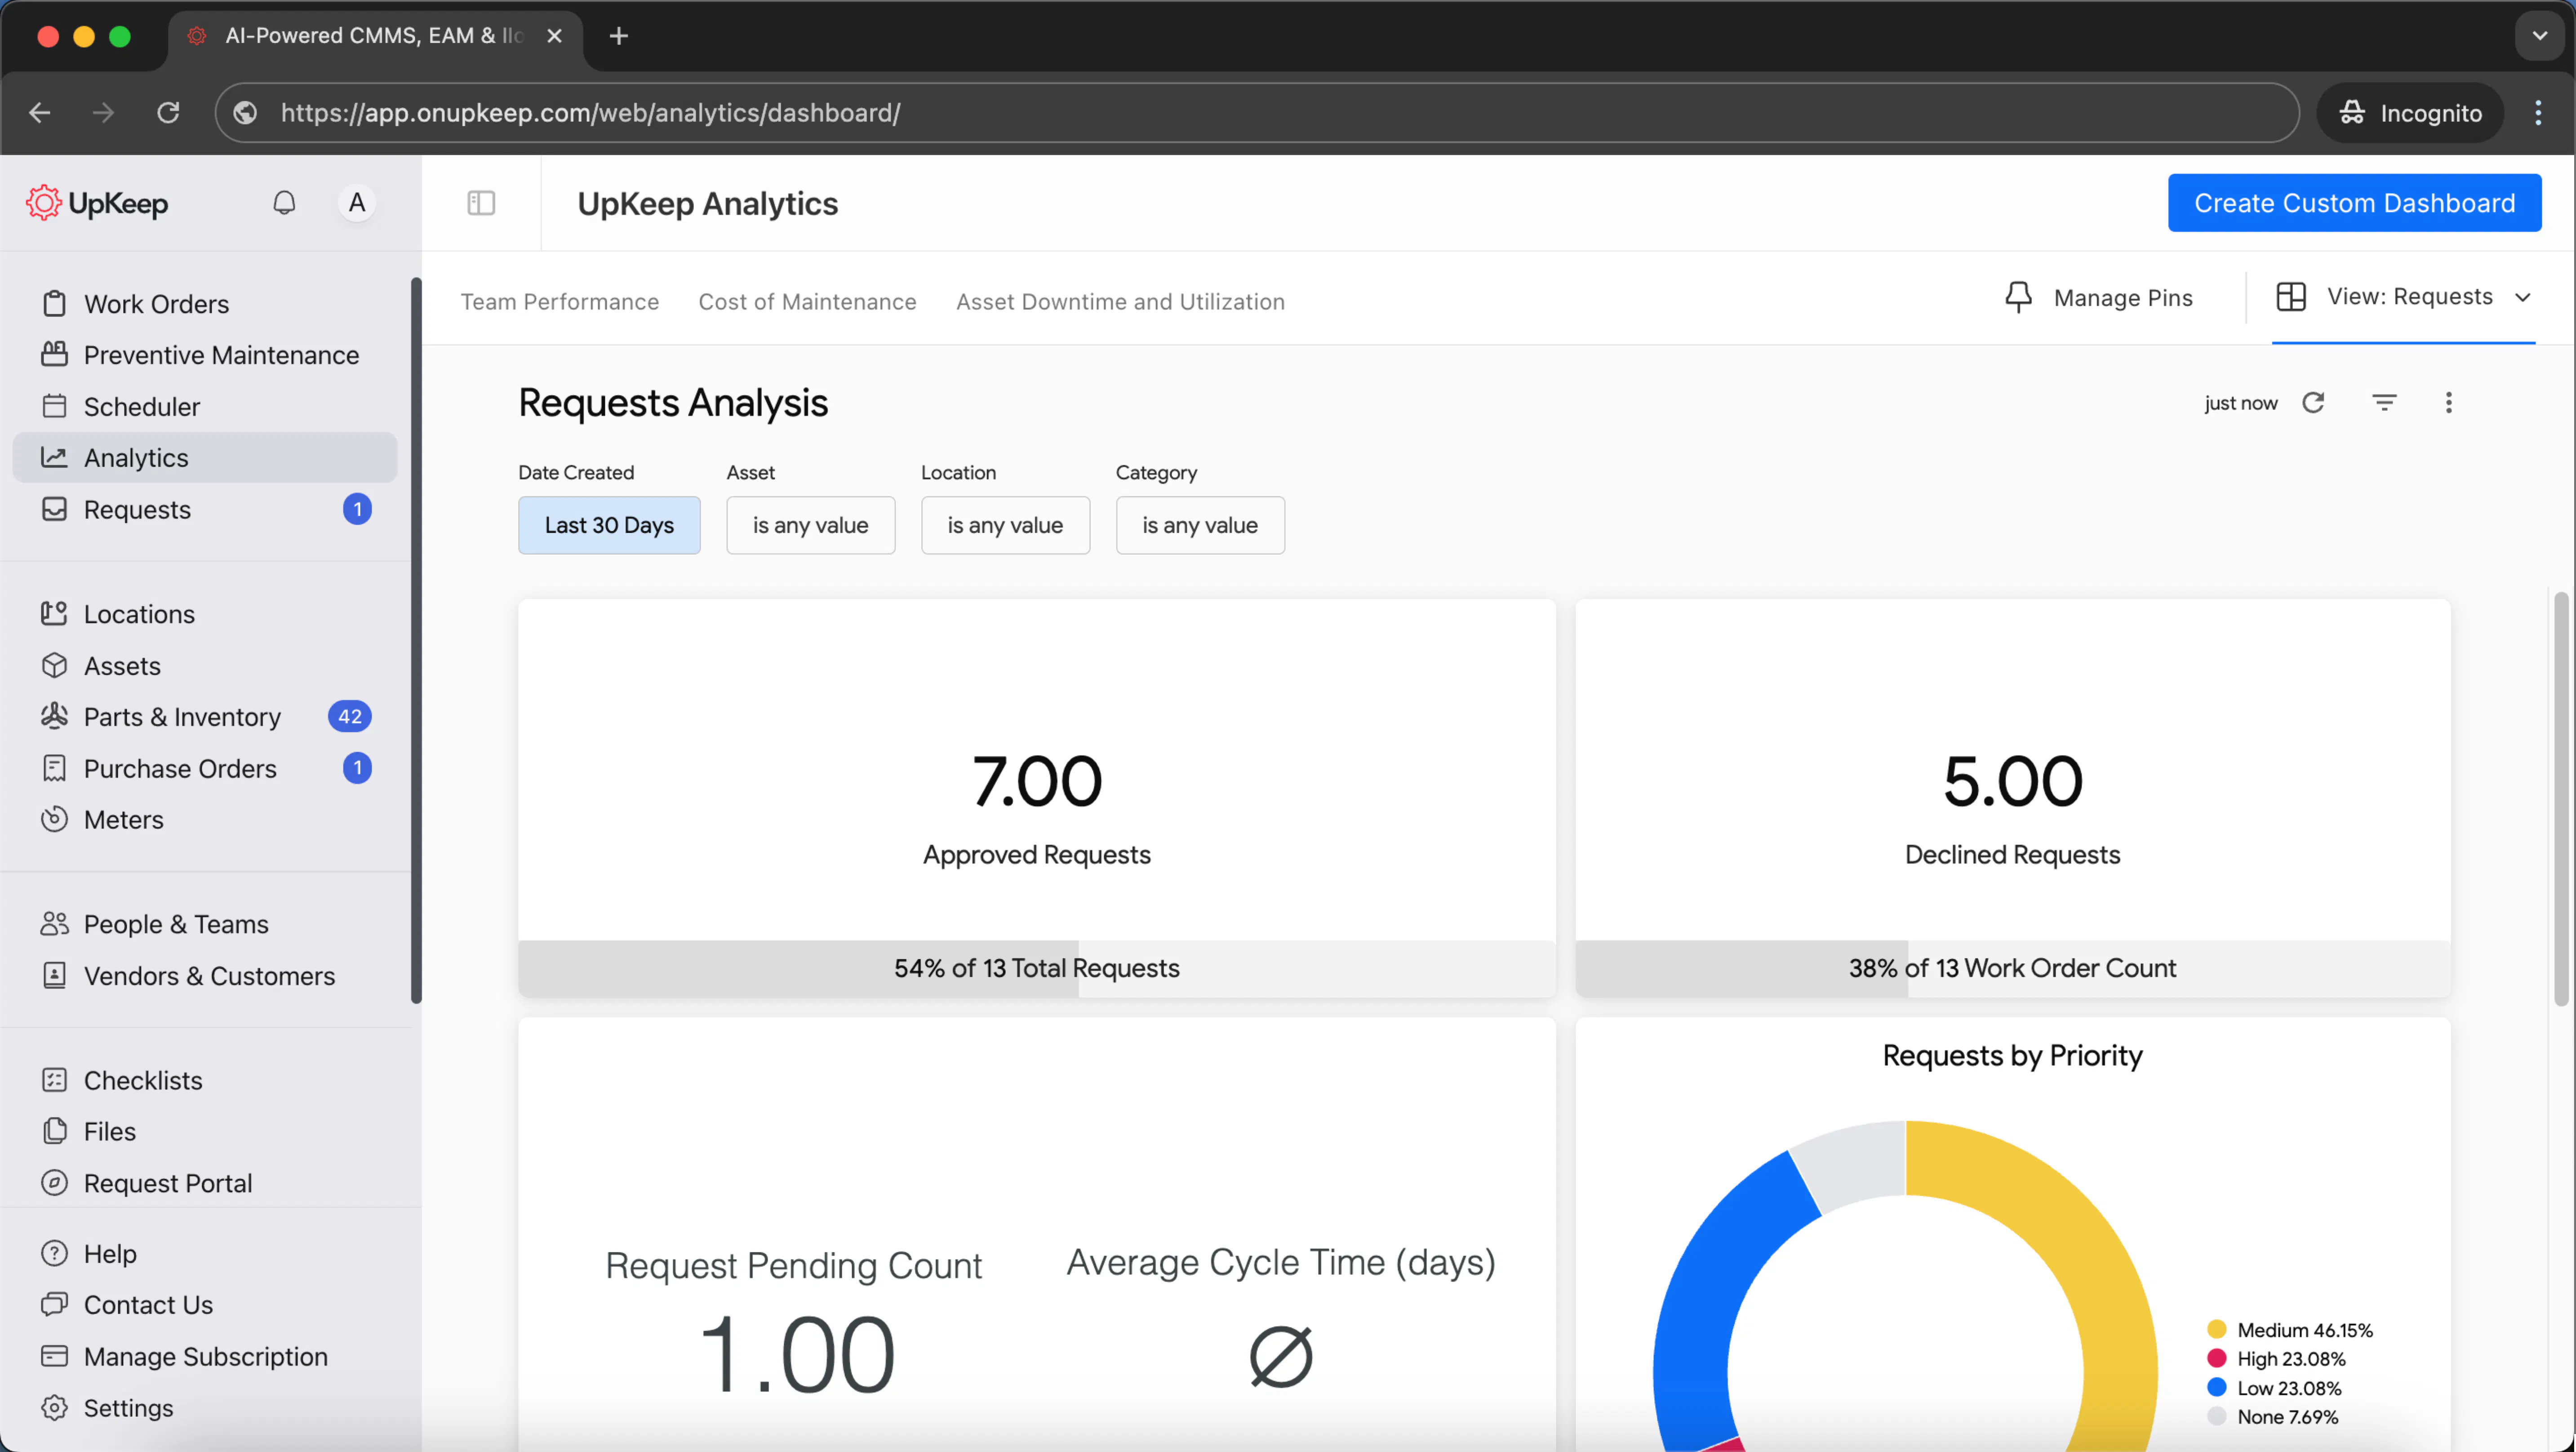Refresh the Requests Analysis dashboard
Screen dimensions: 2576x1452
[2313, 402]
